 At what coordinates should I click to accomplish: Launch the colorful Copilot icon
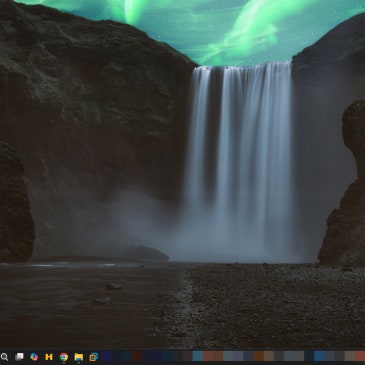coord(34,357)
